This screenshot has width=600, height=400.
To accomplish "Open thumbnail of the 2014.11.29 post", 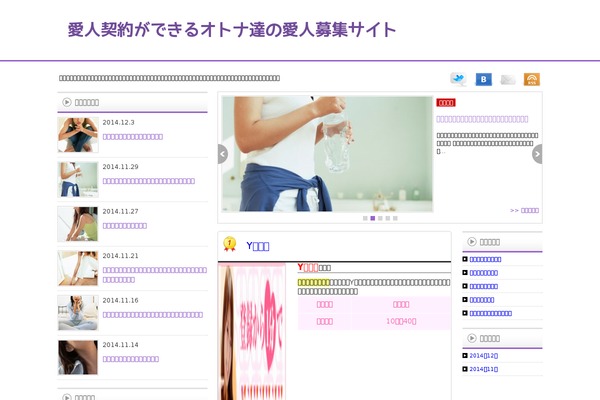I will (x=78, y=180).
